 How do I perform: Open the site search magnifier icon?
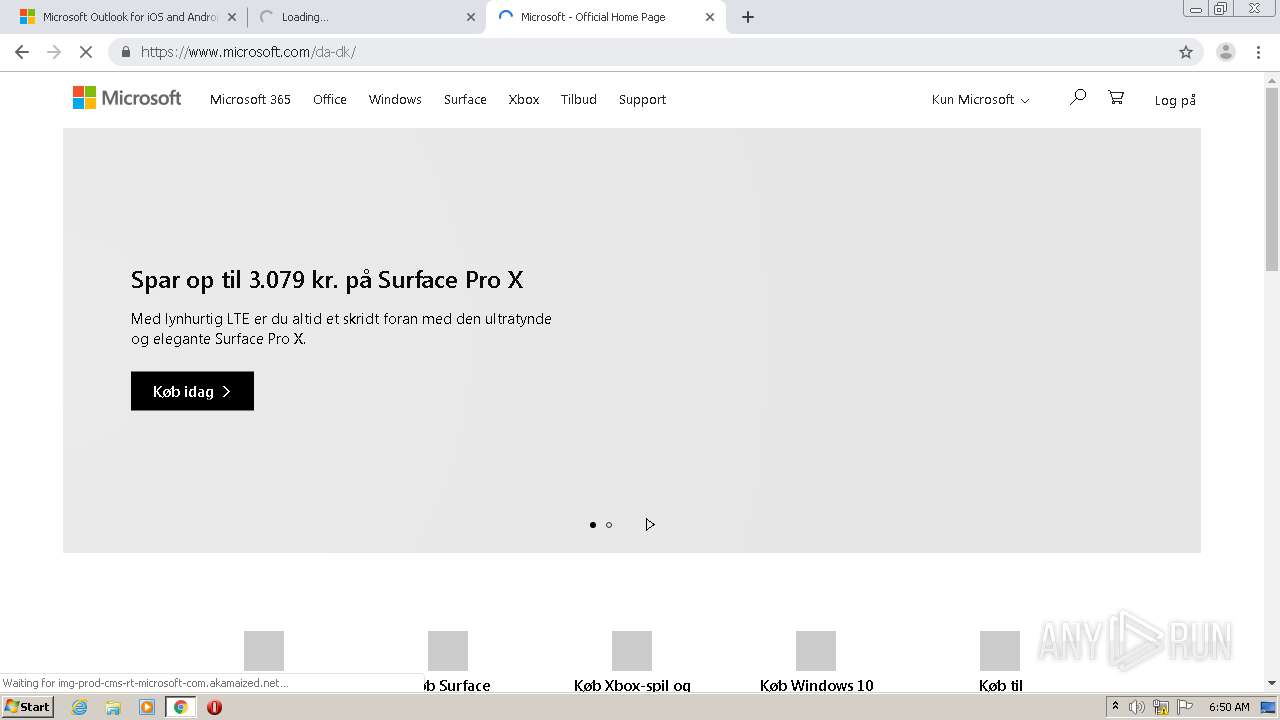1078,97
